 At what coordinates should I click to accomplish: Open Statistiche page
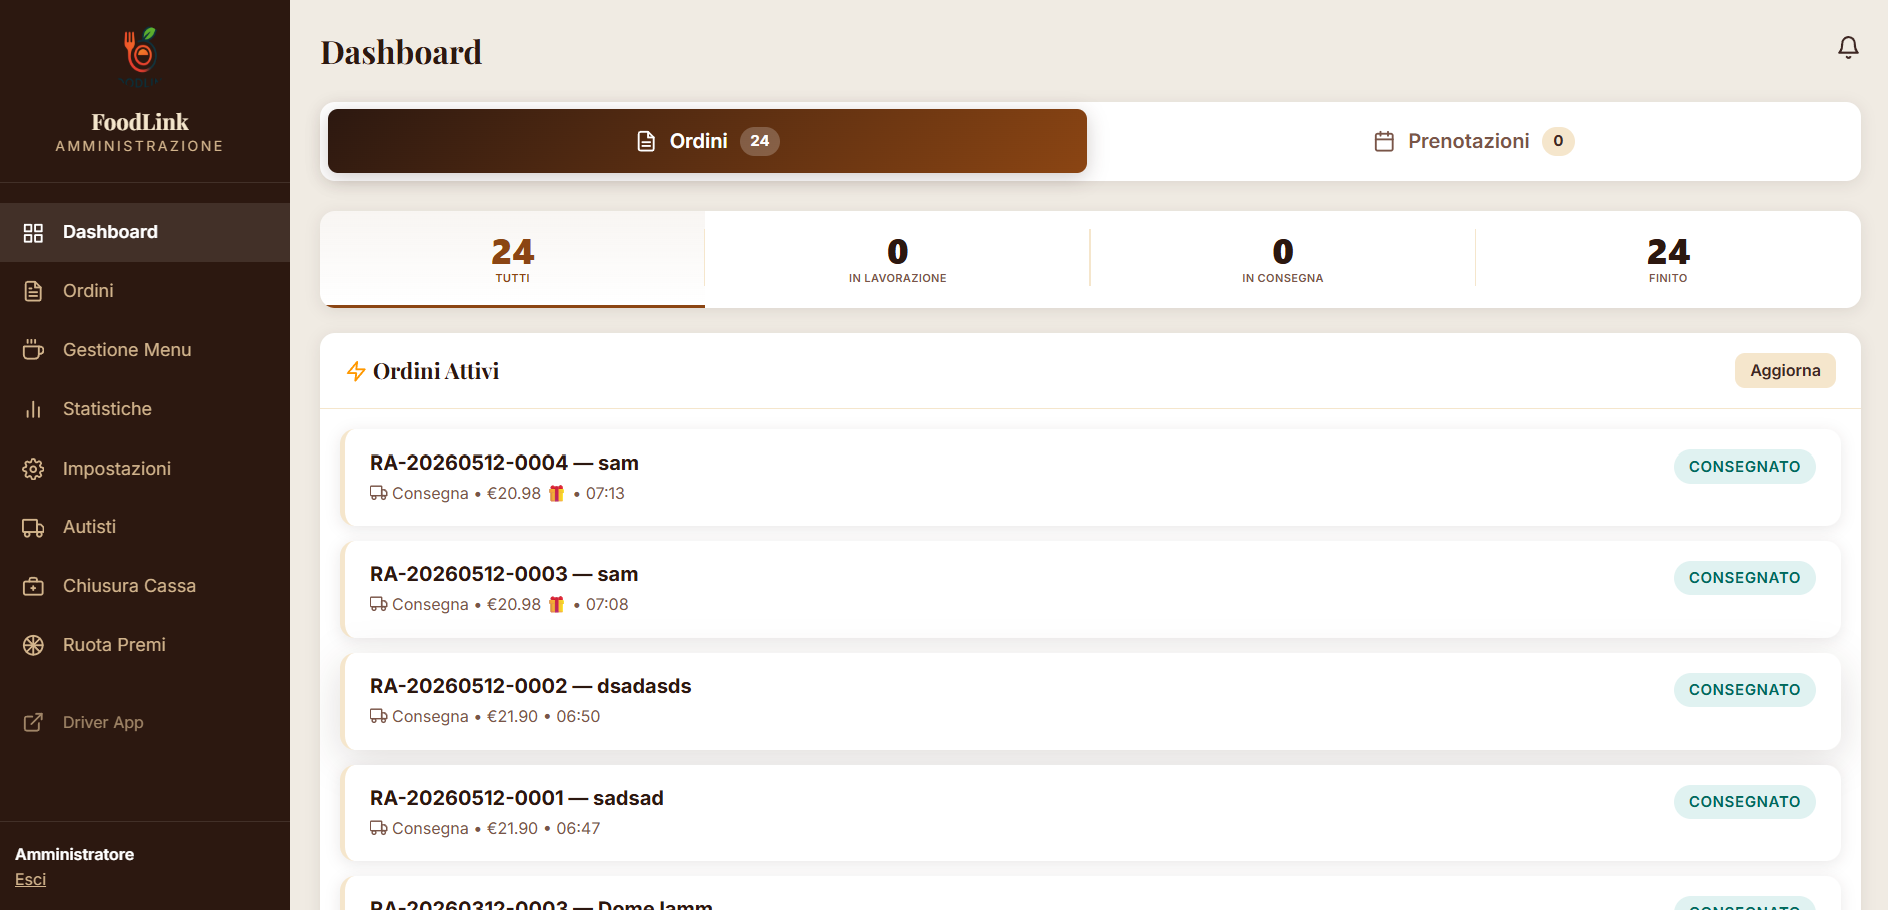145,409
